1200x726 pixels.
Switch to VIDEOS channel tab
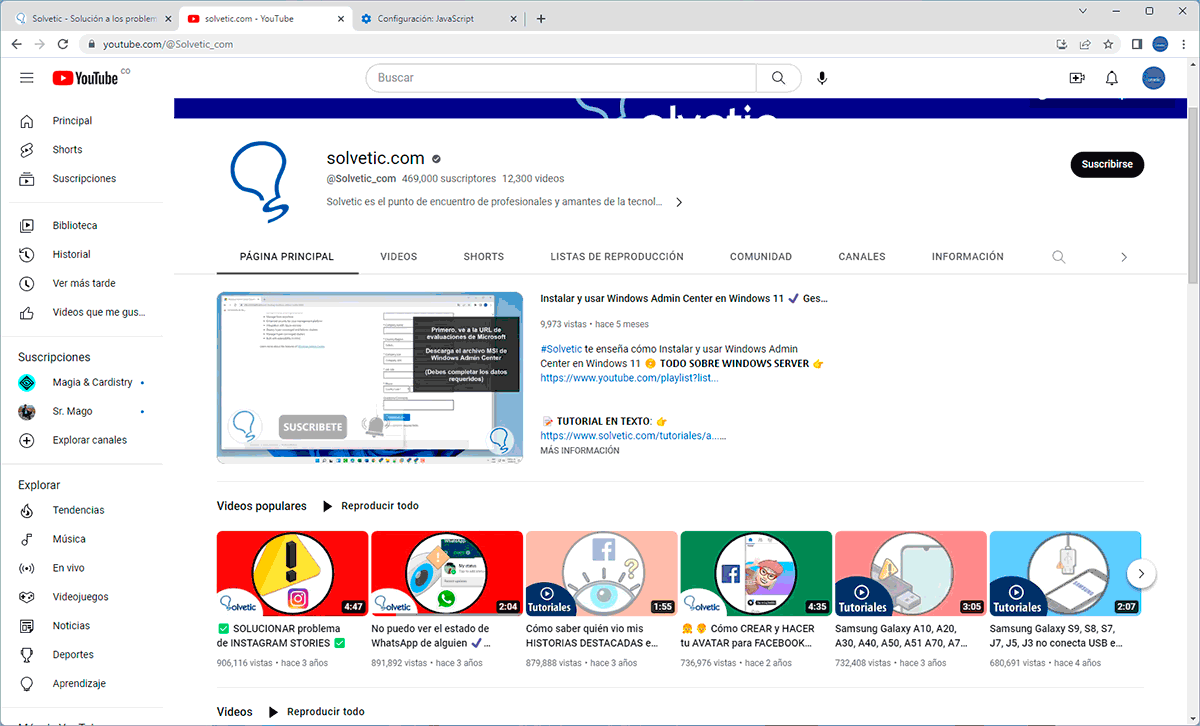[x=399, y=257]
